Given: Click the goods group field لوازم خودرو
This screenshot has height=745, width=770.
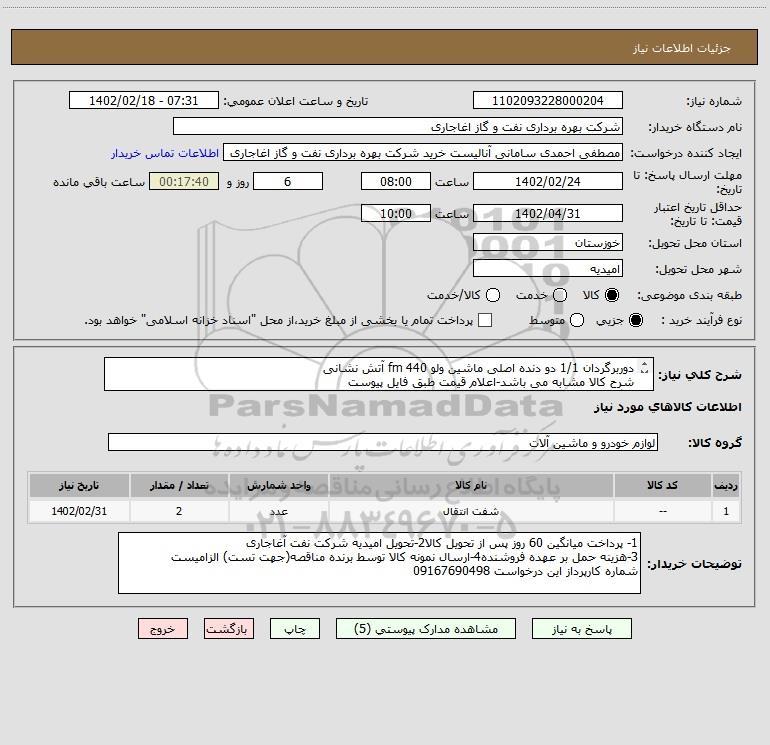Looking at the screenshot, I should click(x=383, y=442).
